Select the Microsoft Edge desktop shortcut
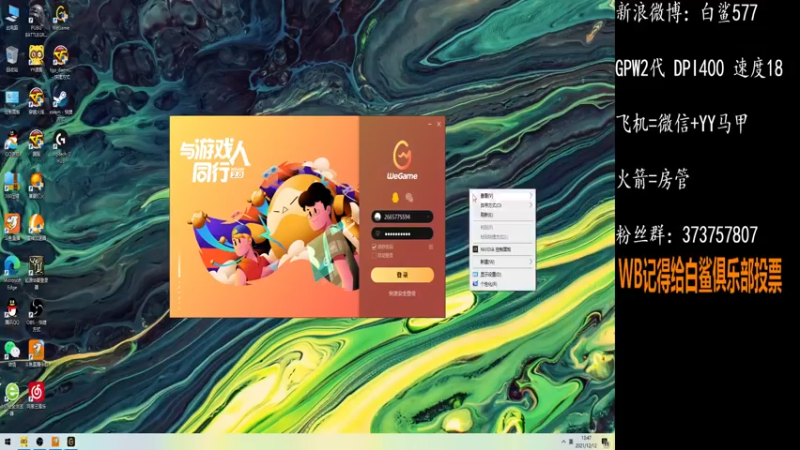Screen dimensions: 800x450 tap(12, 270)
